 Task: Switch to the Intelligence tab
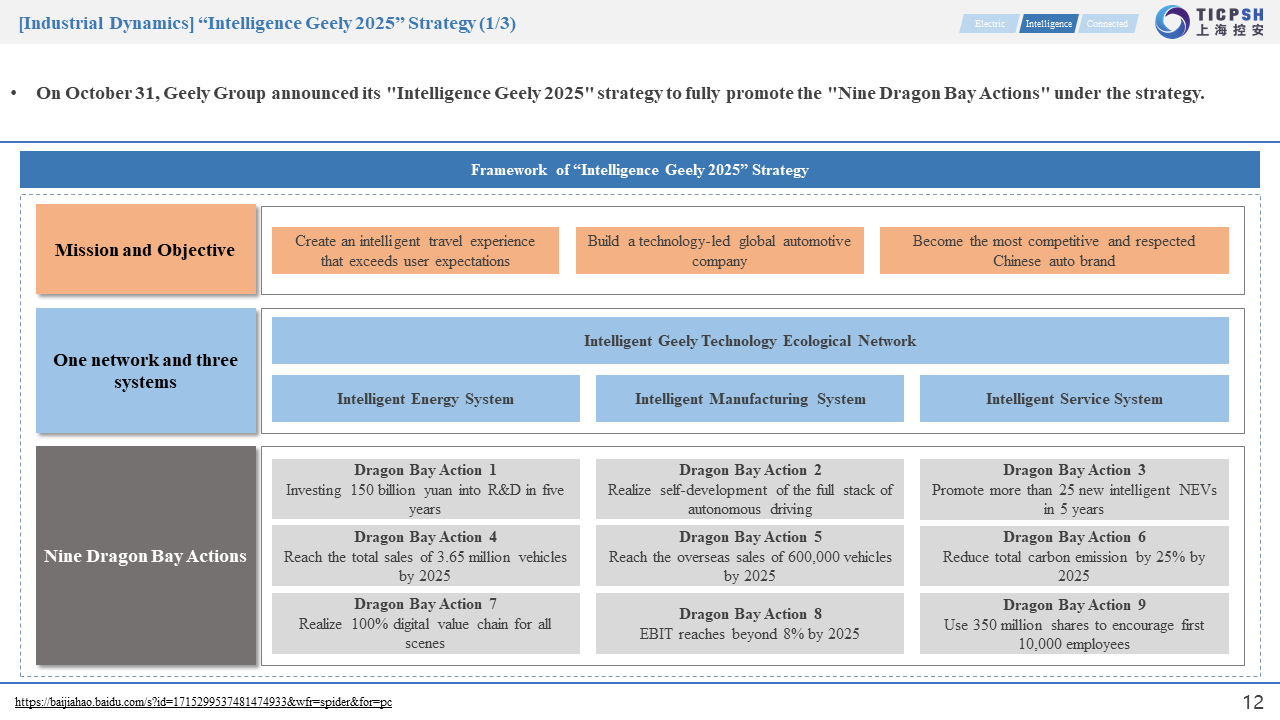point(1048,24)
